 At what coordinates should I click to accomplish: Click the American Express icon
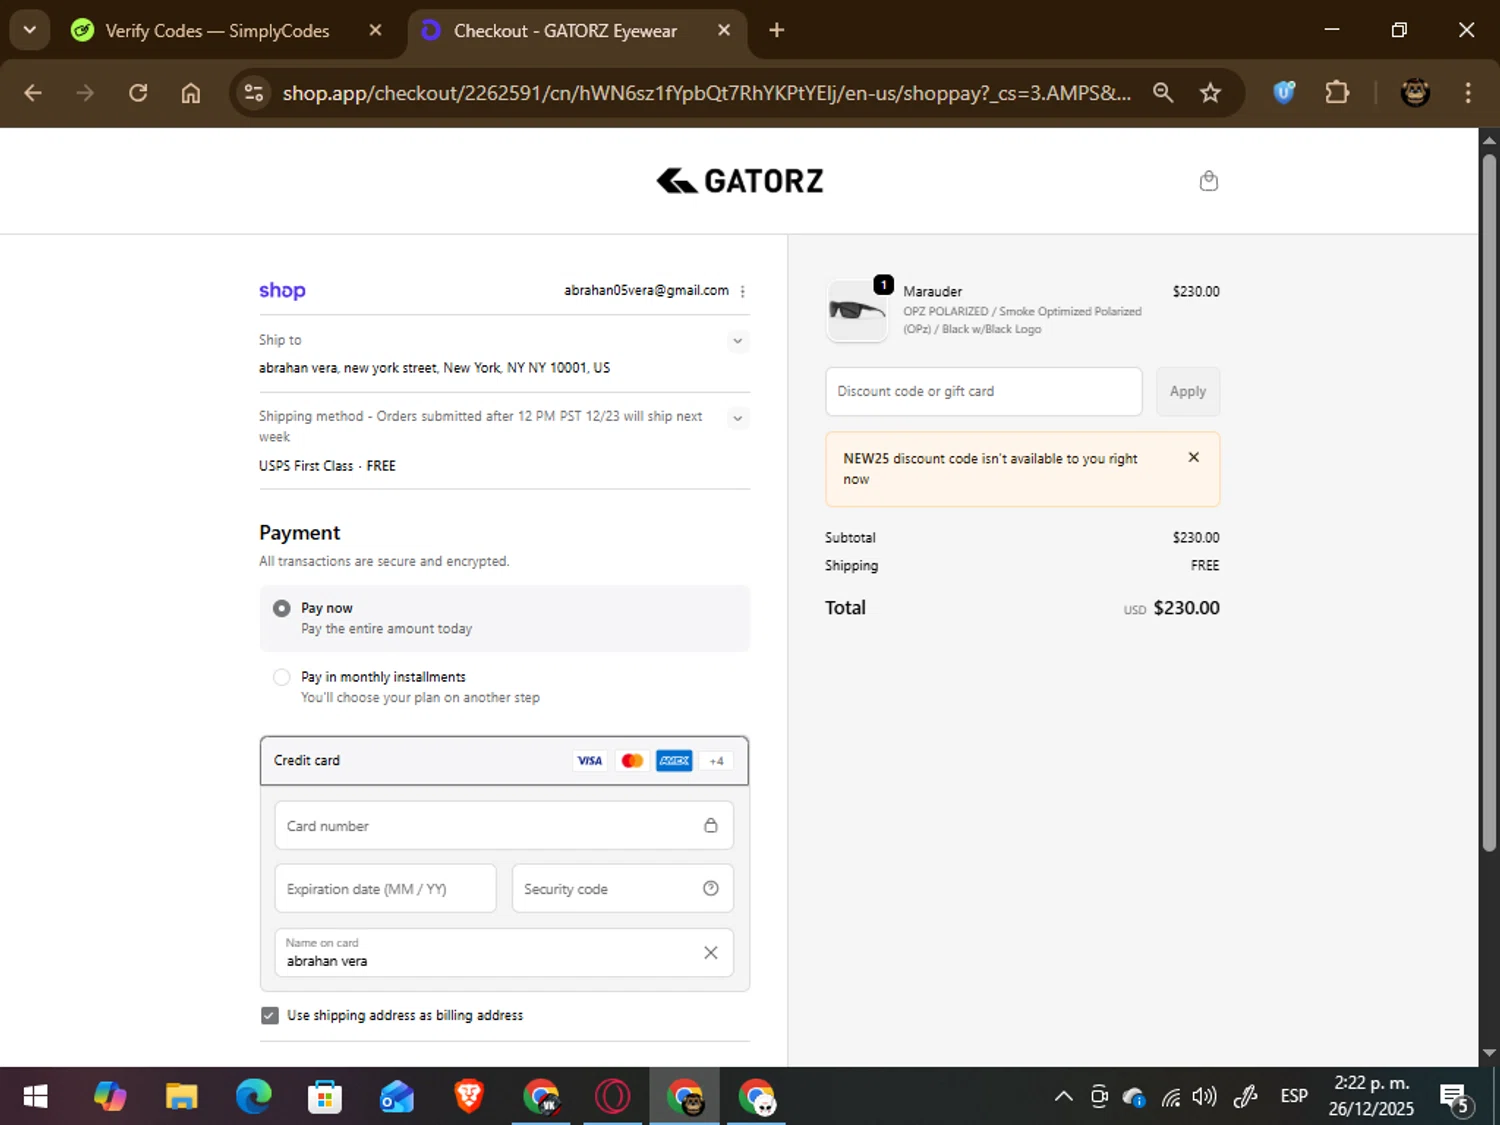click(674, 761)
